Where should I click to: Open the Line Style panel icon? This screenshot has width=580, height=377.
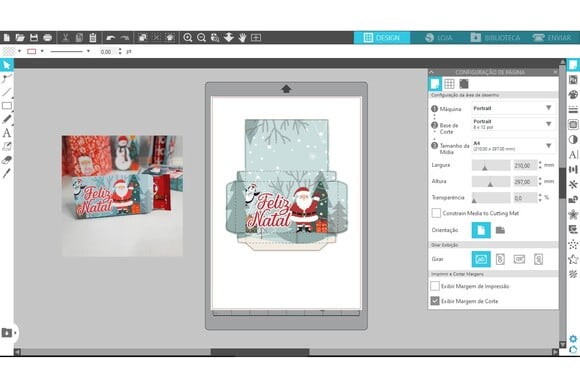tap(573, 110)
